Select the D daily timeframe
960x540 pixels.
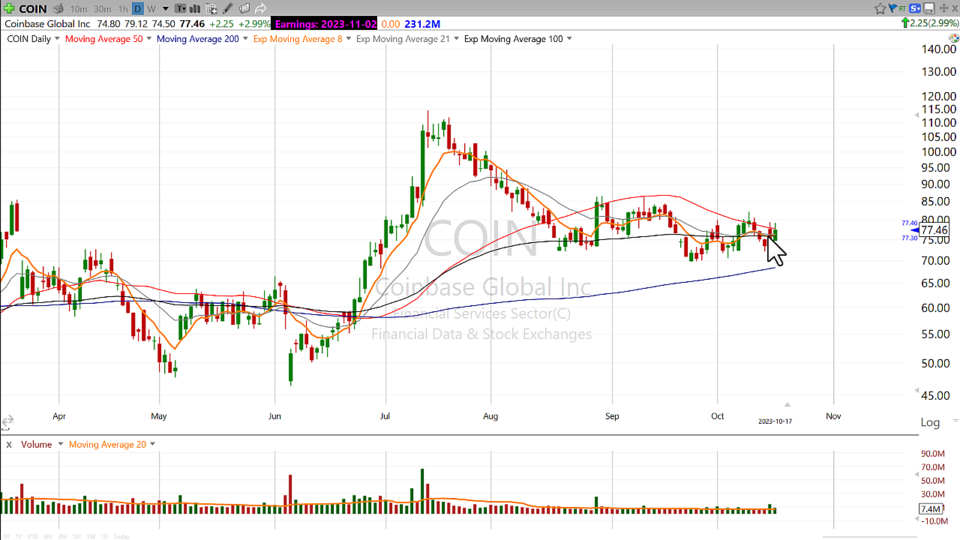coord(138,9)
